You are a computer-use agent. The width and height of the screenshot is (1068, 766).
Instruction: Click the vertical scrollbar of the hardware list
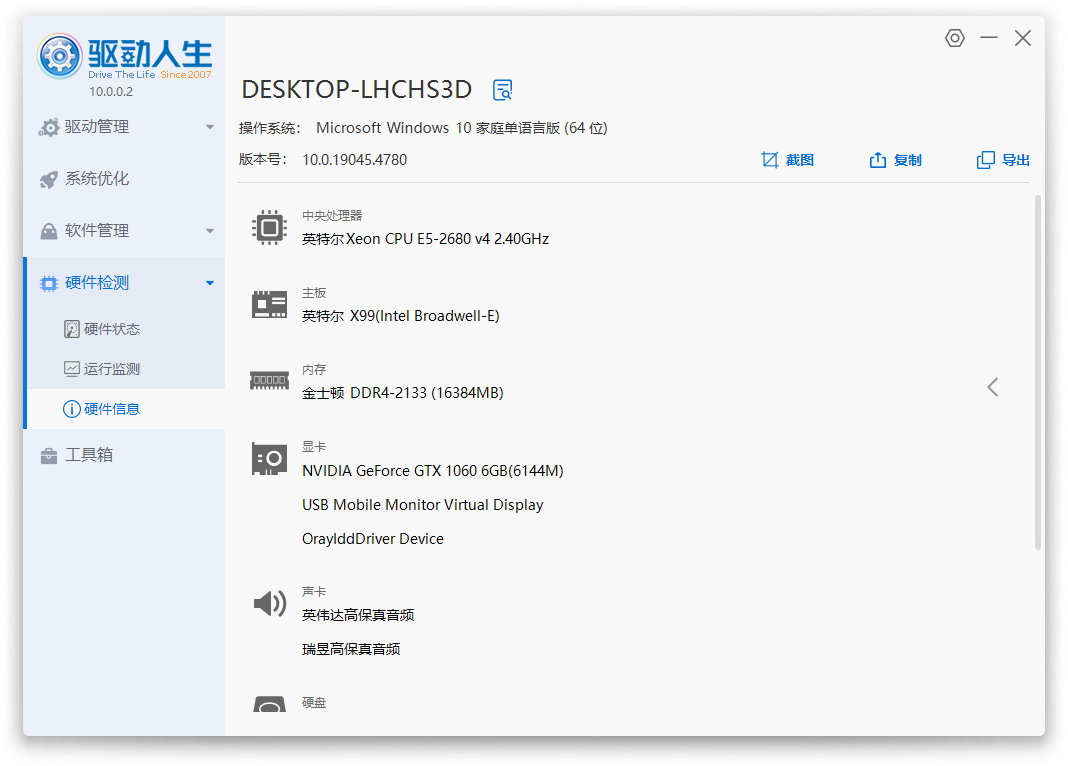click(1038, 372)
